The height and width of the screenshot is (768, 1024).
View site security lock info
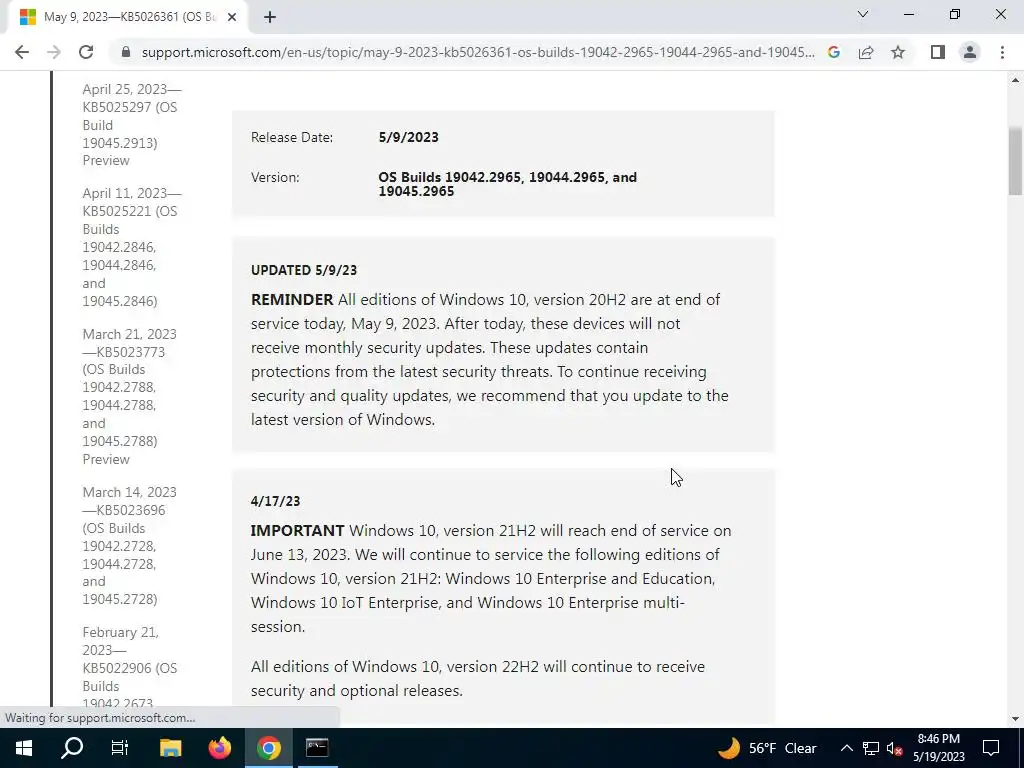coord(126,52)
